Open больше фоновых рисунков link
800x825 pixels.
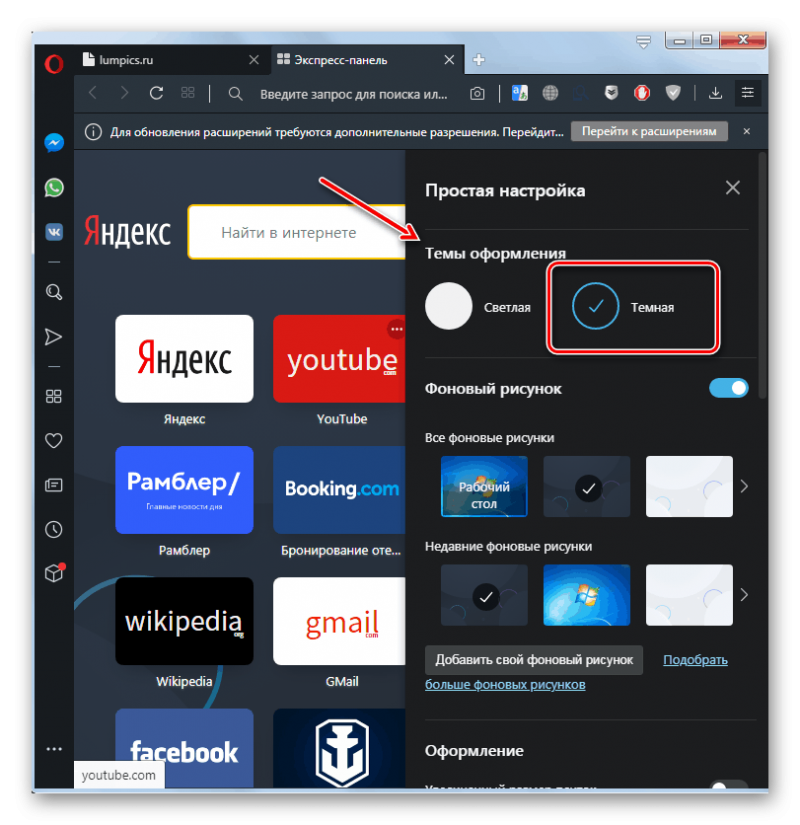click(x=505, y=685)
